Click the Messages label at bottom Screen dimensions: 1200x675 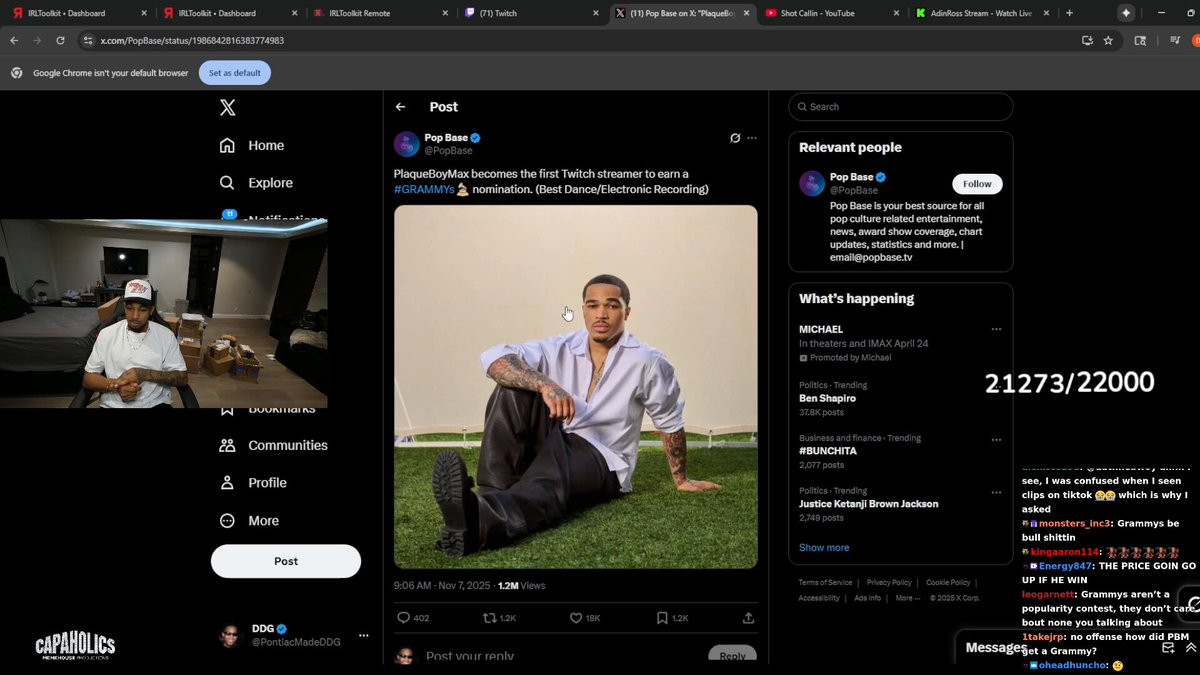coord(996,648)
